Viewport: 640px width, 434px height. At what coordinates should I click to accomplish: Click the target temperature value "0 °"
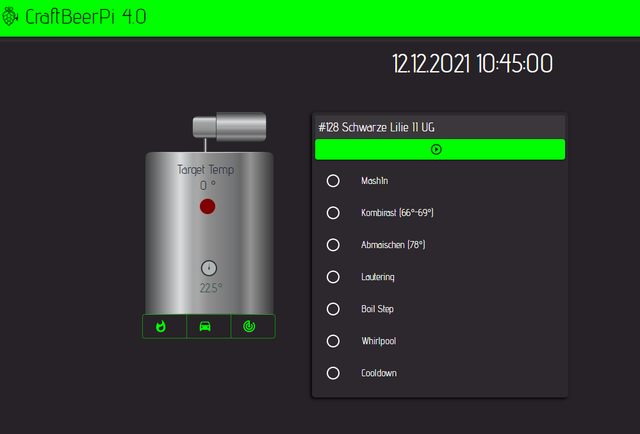click(208, 186)
